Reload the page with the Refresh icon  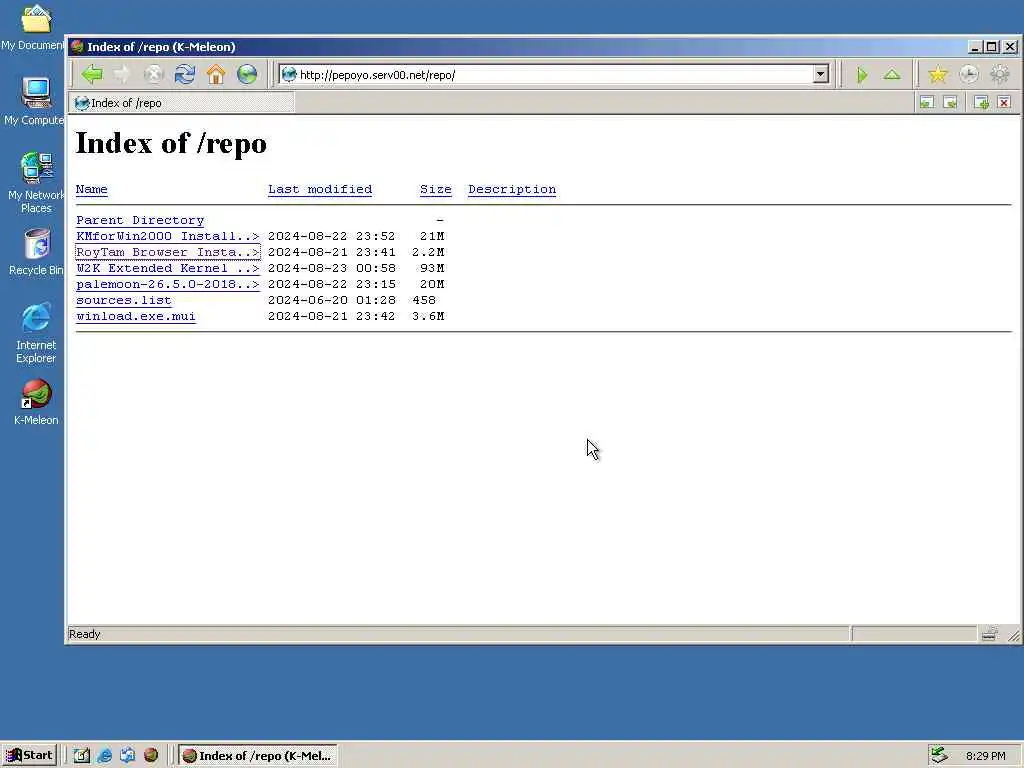point(185,74)
